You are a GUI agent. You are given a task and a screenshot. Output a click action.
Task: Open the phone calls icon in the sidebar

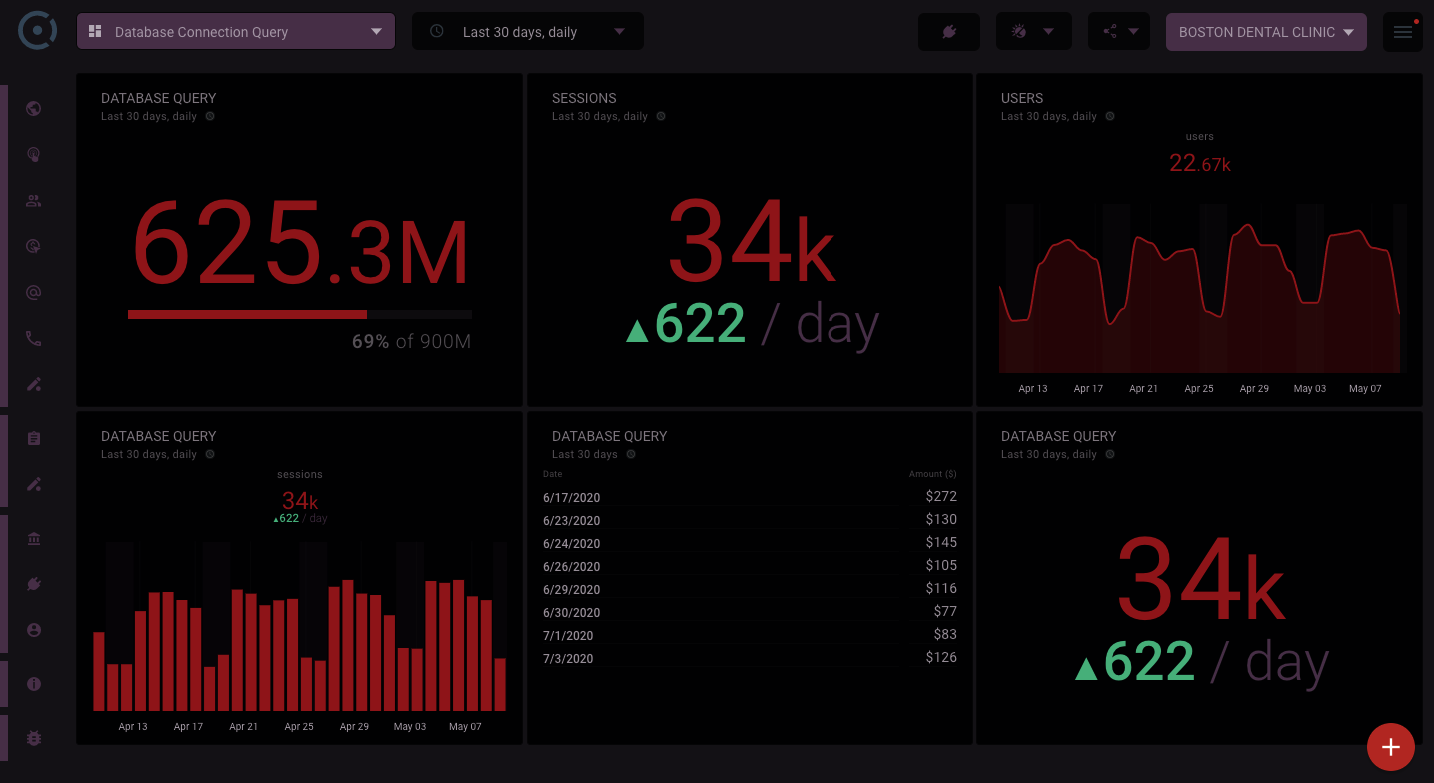(34, 339)
